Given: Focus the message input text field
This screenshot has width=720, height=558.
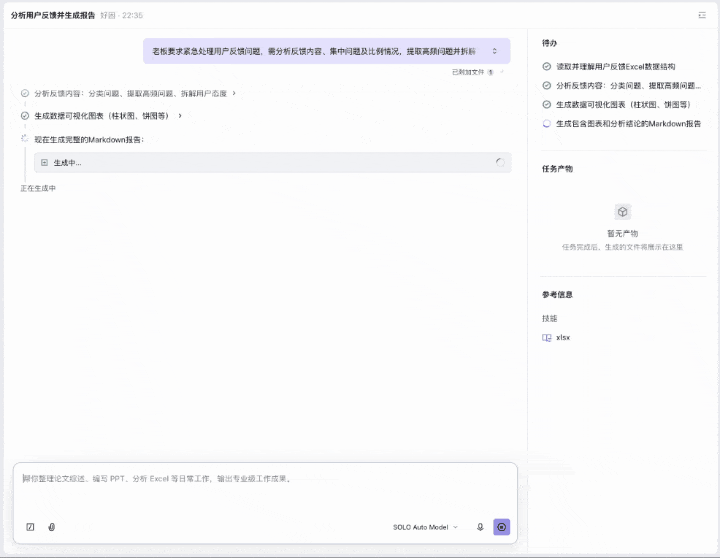Looking at the screenshot, I should pos(265,490).
